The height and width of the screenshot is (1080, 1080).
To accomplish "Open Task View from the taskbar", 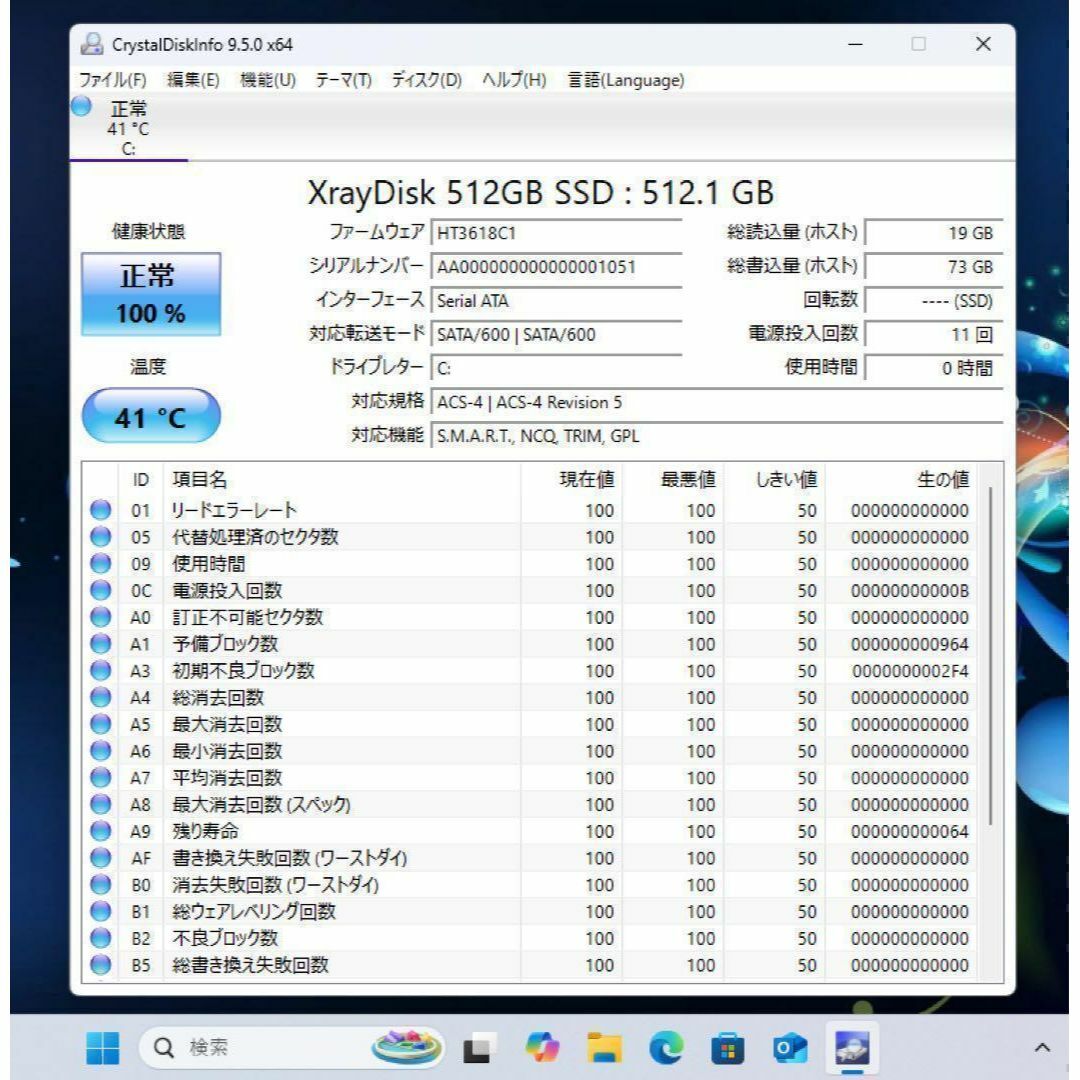I will (x=479, y=1048).
